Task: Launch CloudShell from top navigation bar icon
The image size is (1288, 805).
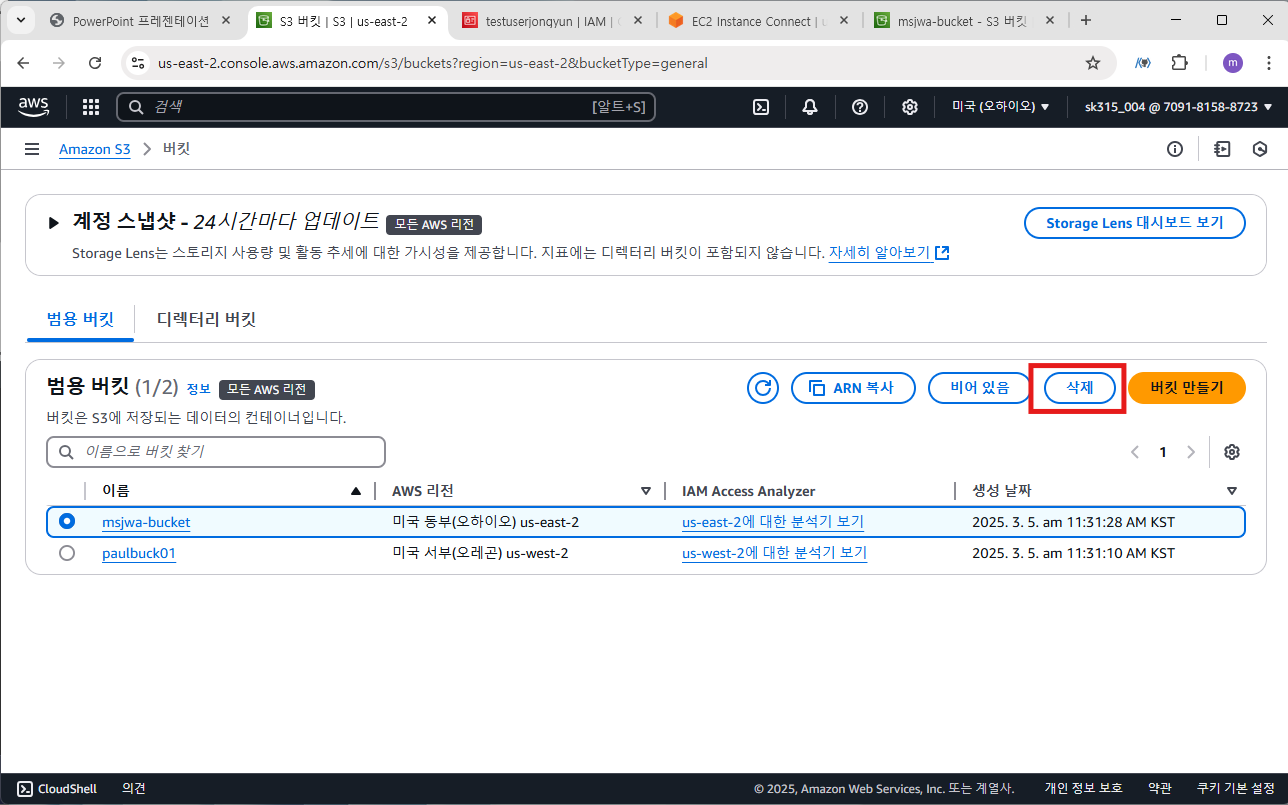Action: (x=761, y=107)
